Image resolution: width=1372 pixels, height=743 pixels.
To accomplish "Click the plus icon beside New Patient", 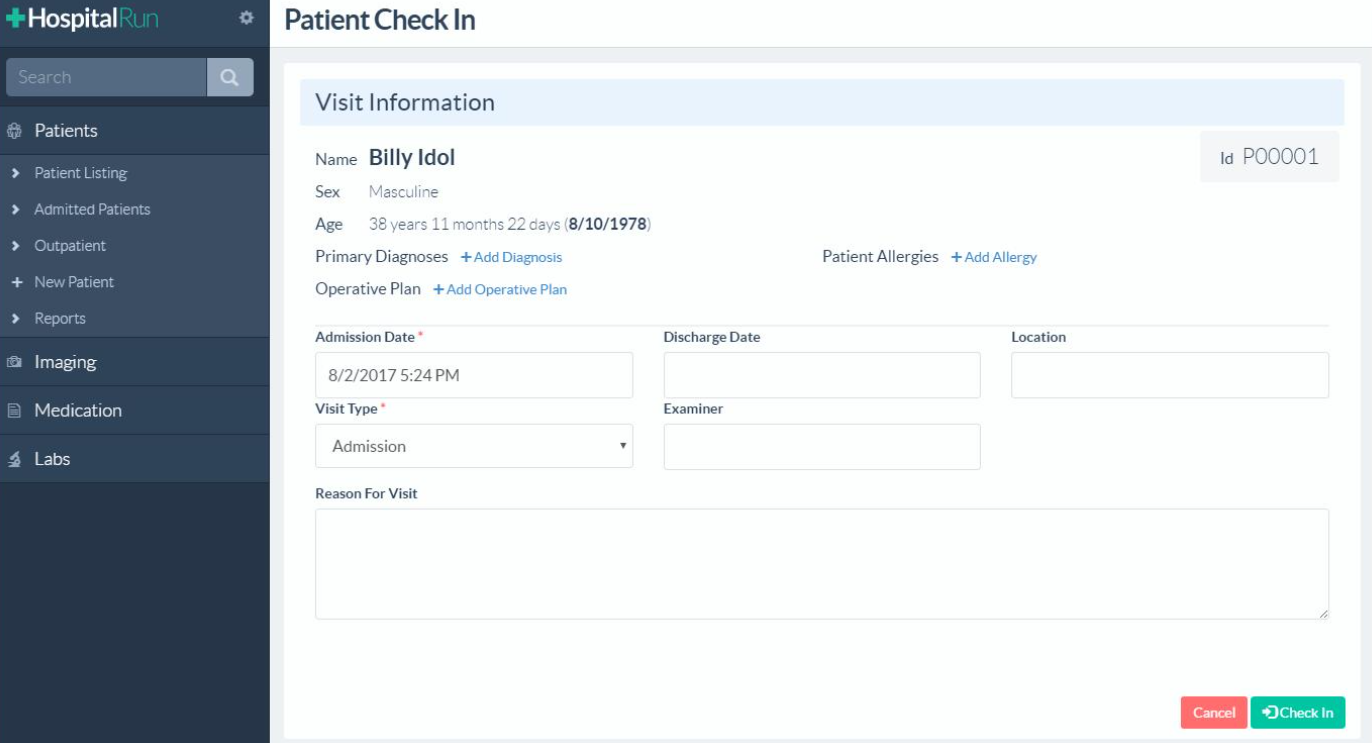I will coord(16,283).
